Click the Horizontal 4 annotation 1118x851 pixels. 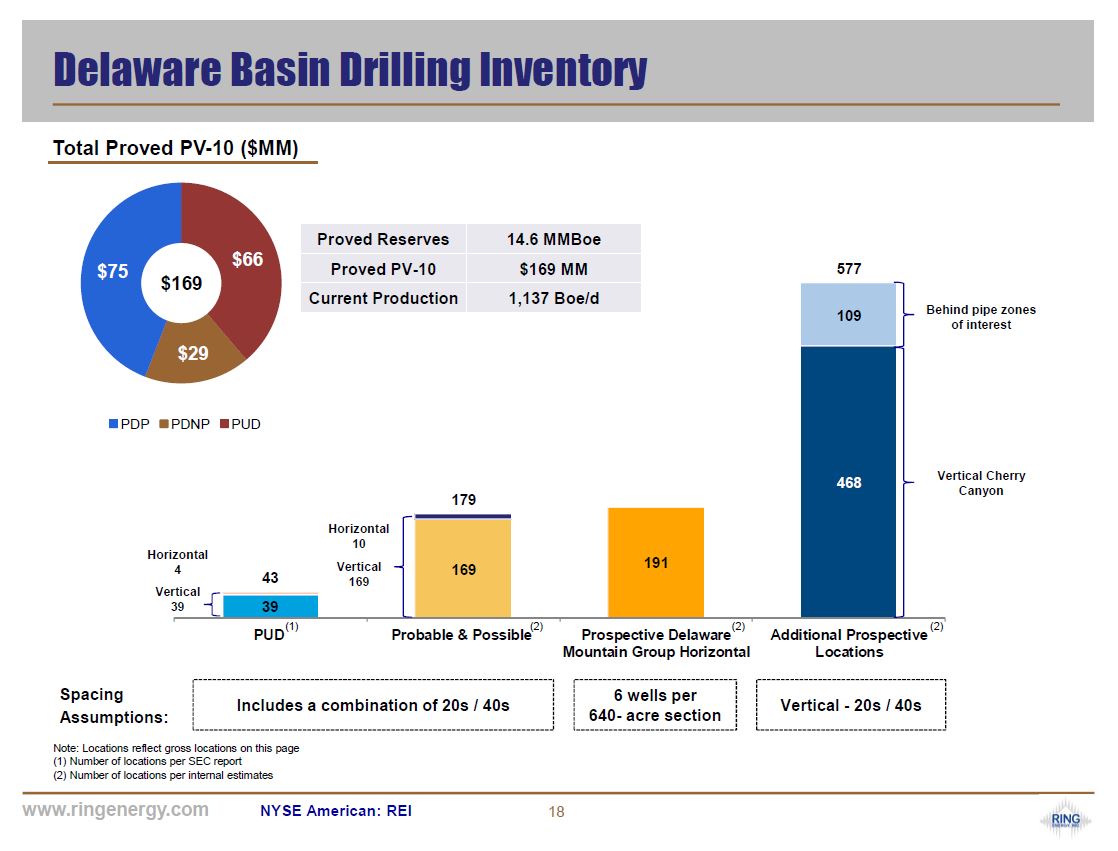(178, 562)
